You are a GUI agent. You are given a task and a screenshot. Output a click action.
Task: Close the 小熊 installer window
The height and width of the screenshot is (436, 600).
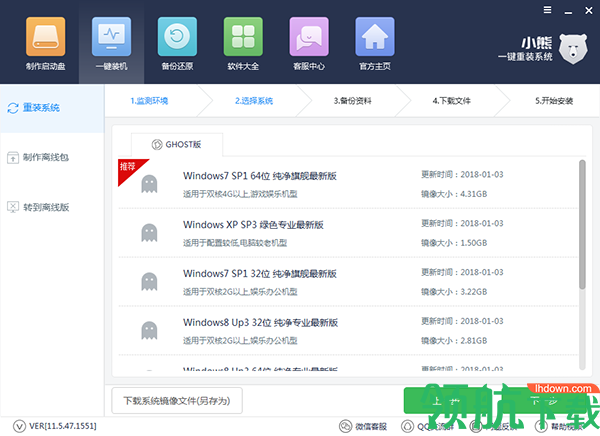(589, 11)
